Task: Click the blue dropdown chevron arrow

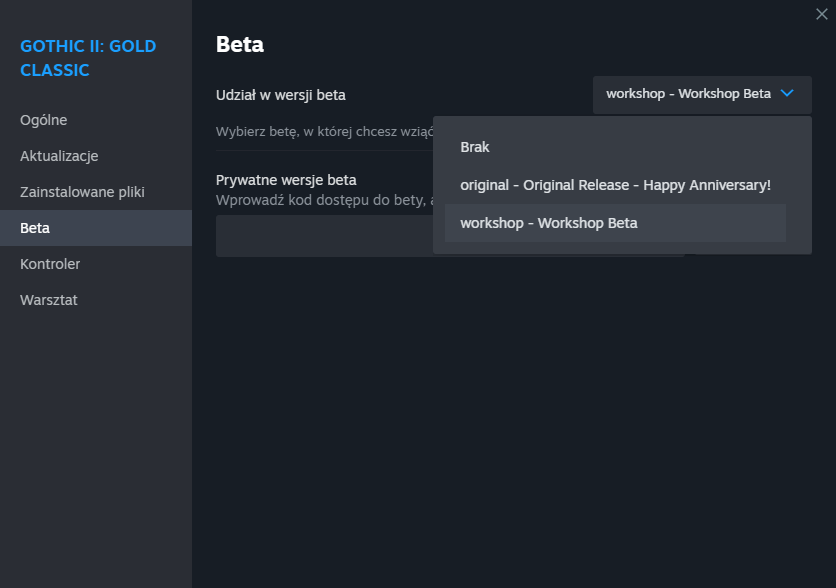Action: (x=787, y=94)
